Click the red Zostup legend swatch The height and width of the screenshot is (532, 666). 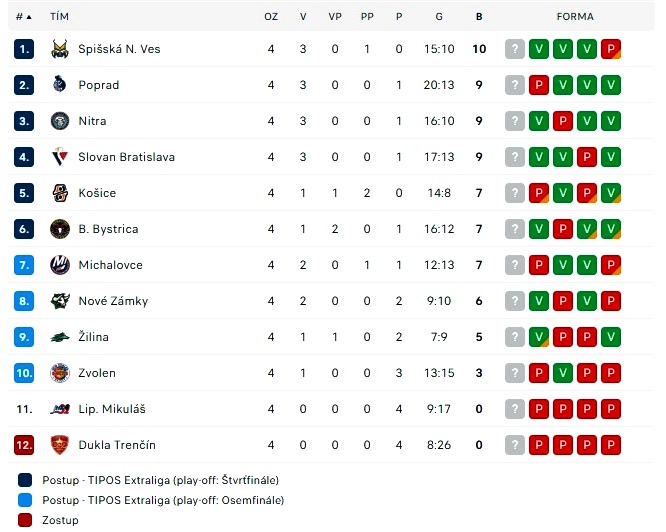25,520
